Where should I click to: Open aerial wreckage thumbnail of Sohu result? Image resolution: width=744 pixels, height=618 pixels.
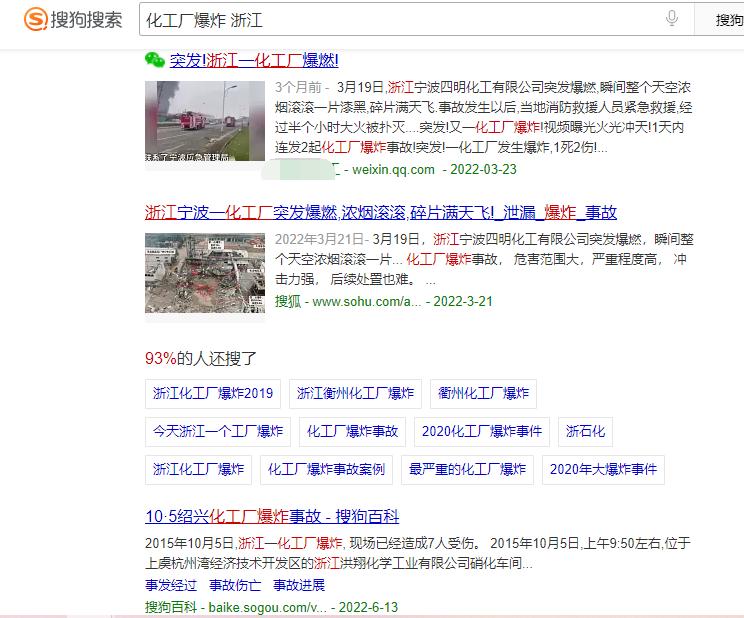[205, 273]
